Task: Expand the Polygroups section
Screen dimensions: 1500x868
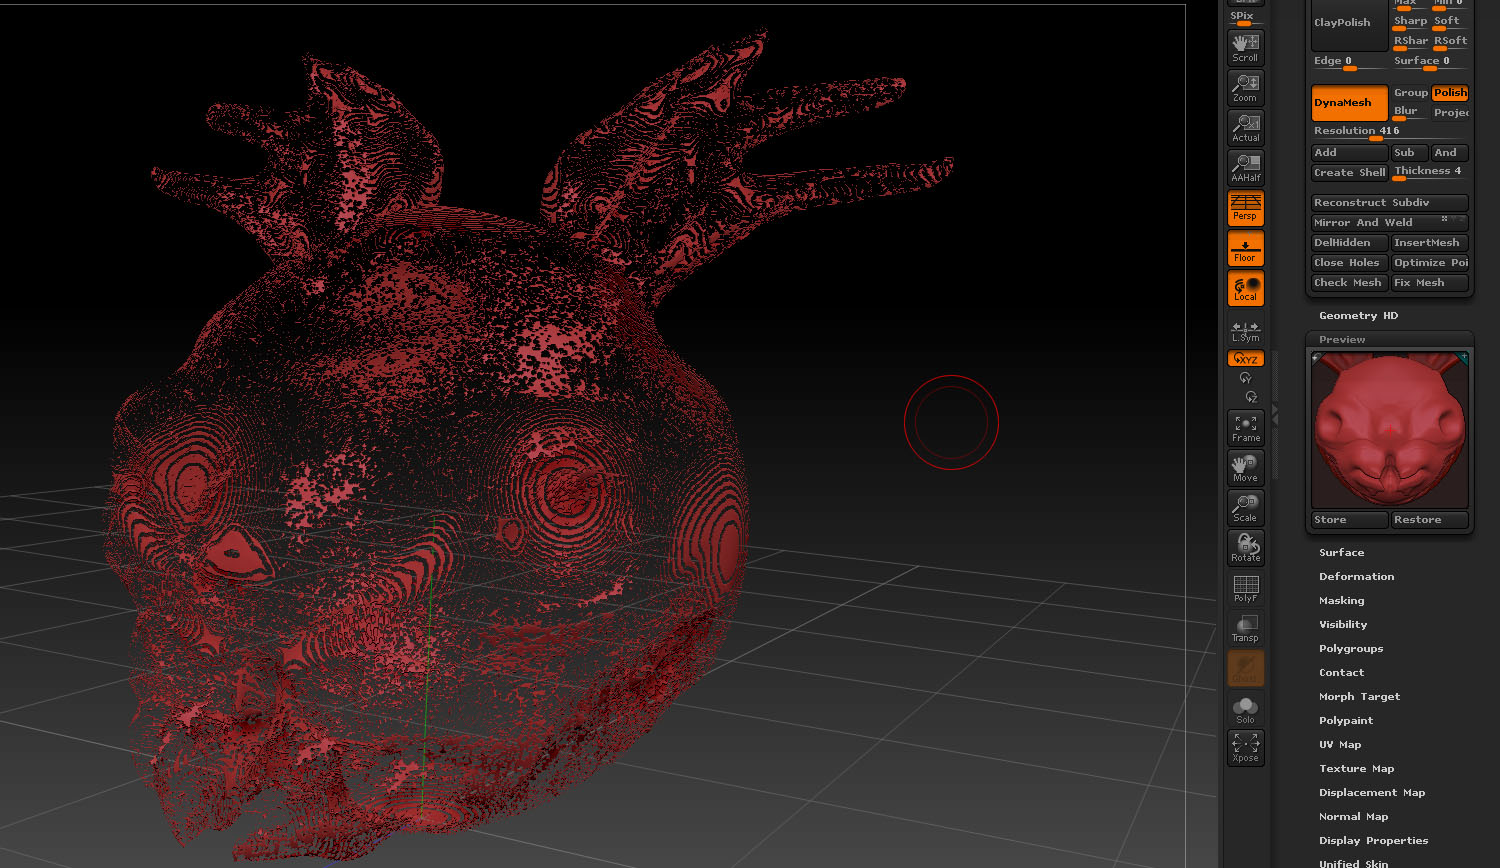Action: click(1351, 649)
